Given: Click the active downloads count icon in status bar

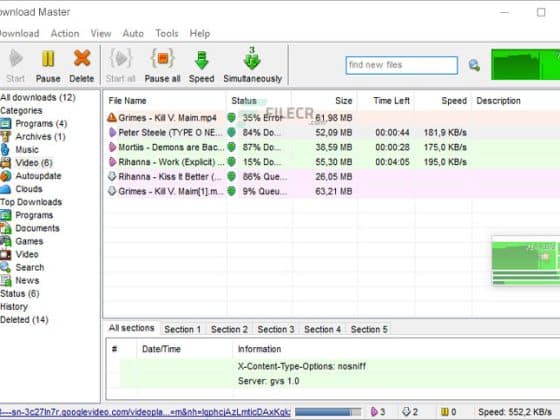Looking at the screenshot, I should [374, 412].
